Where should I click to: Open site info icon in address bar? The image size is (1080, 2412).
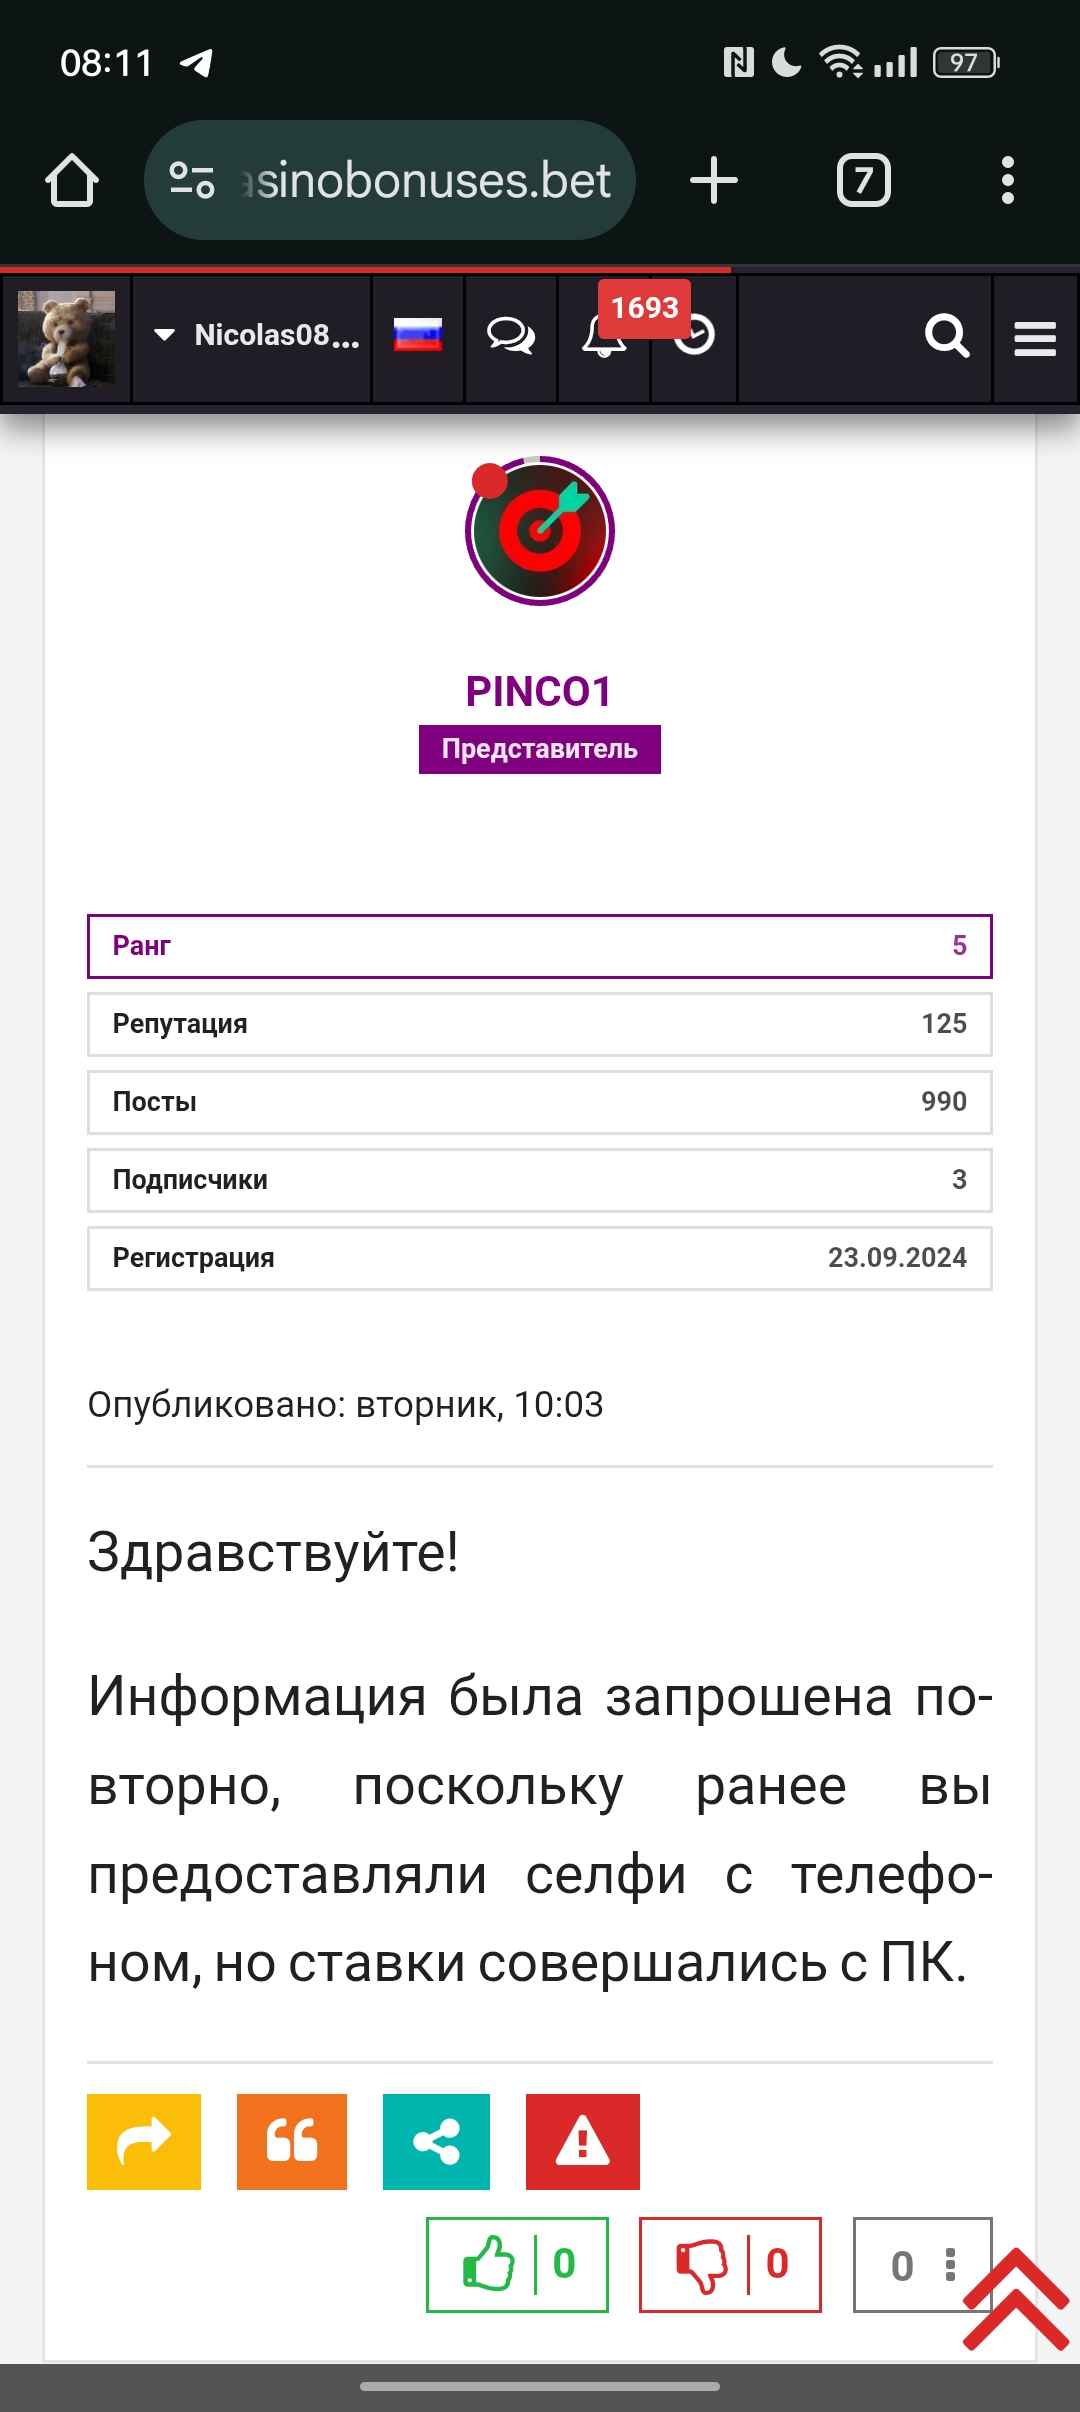click(191, 181)
